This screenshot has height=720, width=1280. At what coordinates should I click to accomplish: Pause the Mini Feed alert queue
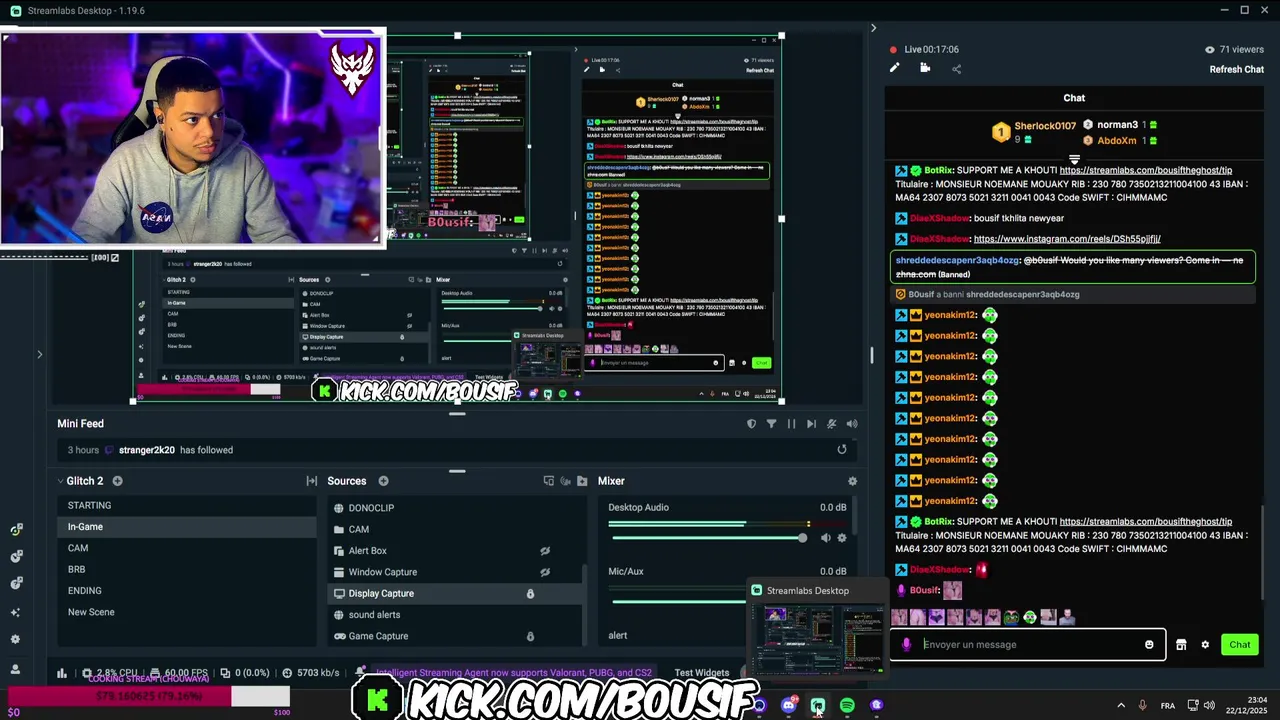click(x=791, y=424)
